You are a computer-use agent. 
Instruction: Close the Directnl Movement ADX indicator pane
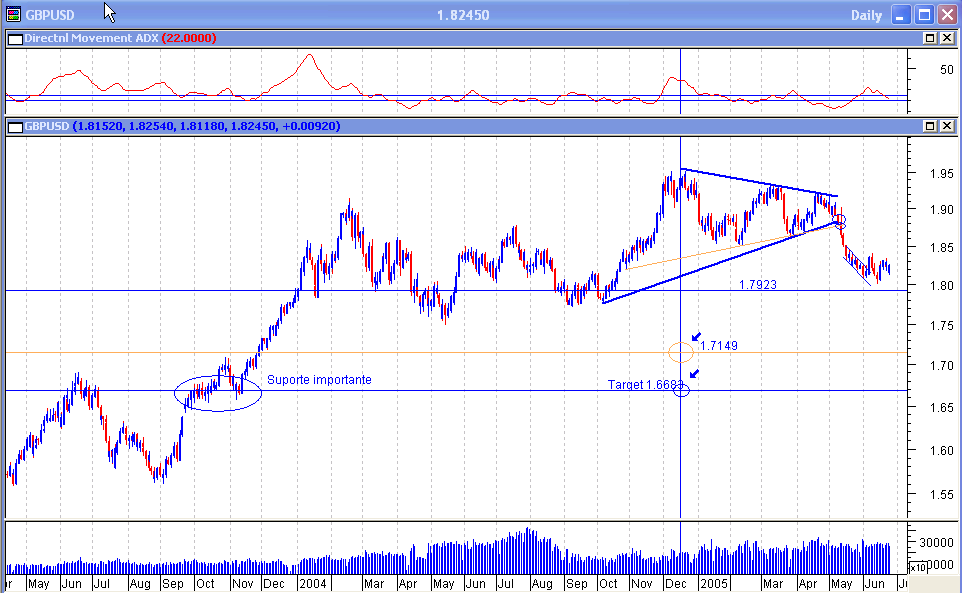click(947, 38)
